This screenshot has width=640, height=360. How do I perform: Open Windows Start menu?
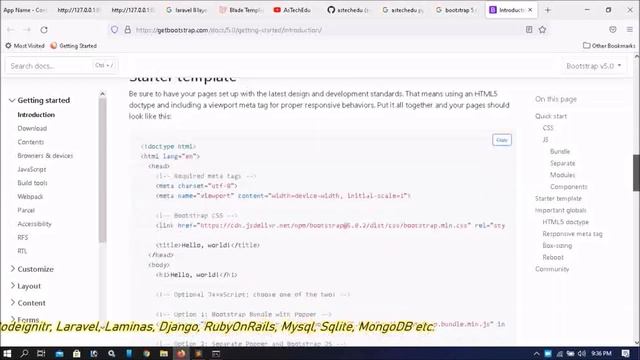click(x=7, y=353)
